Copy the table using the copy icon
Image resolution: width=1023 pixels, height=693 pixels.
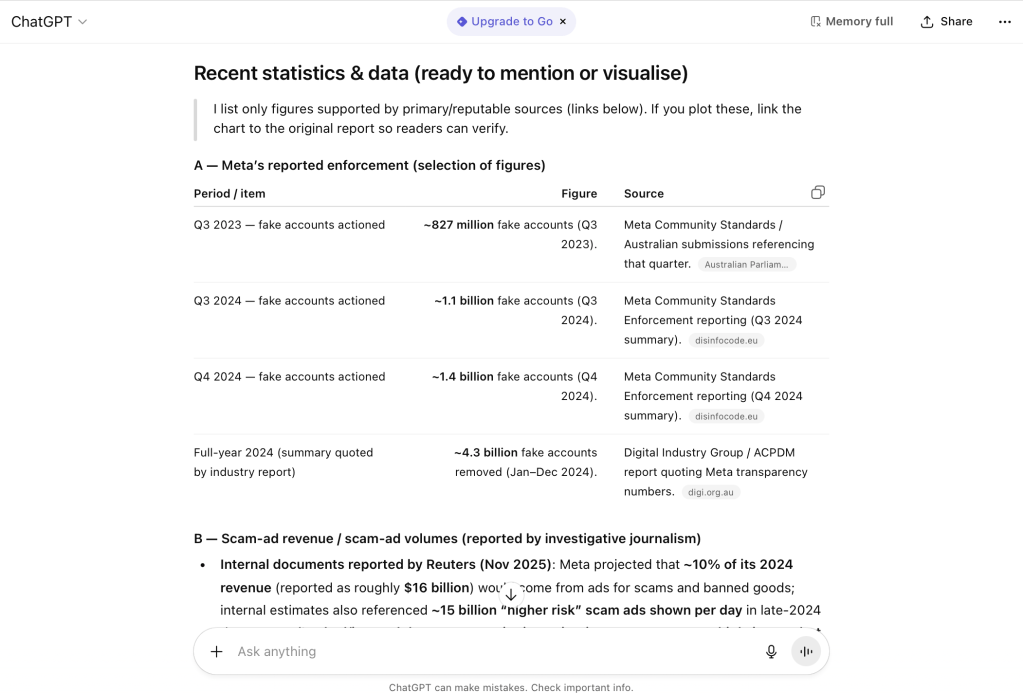pyautogui.click(x=818, y=192)
